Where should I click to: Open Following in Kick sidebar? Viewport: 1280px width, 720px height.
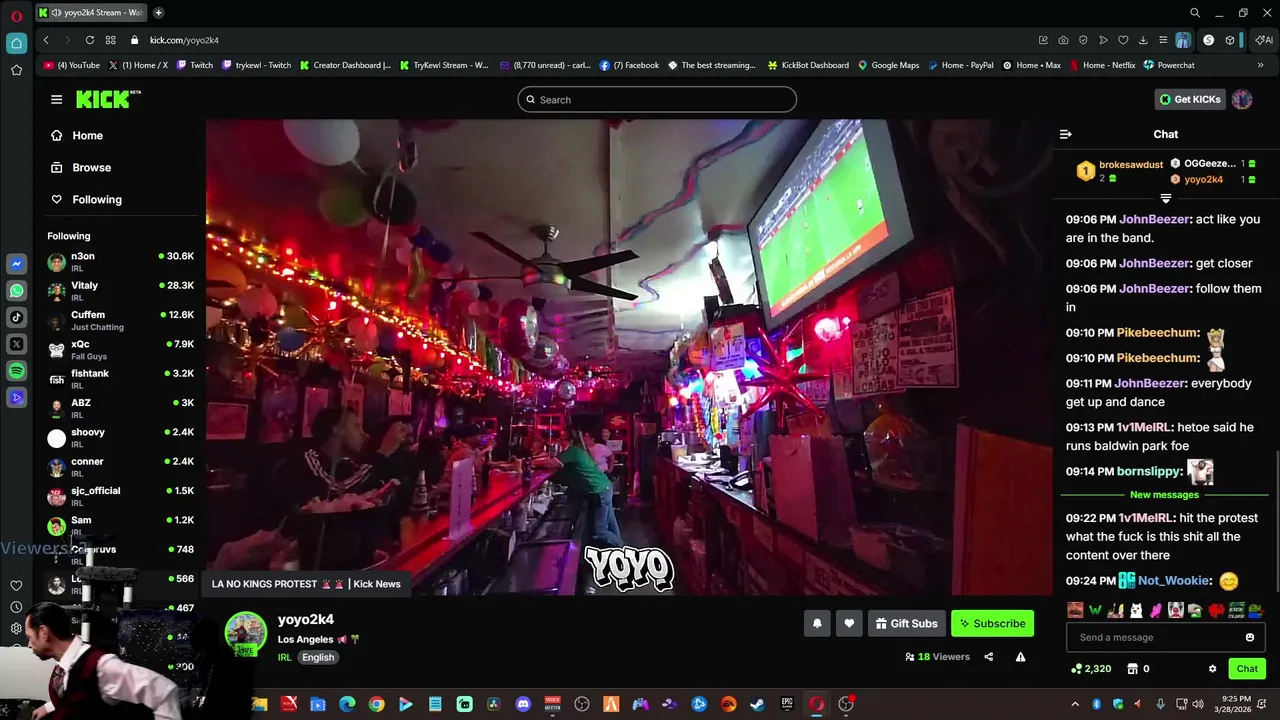[x=86, y=199]
